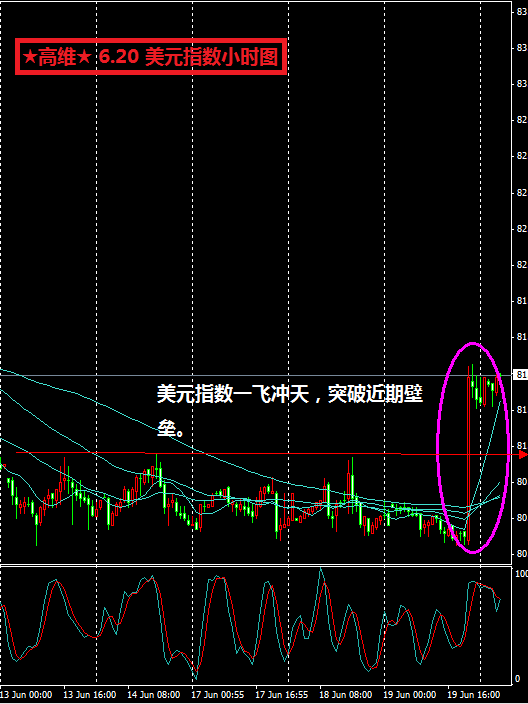The height and width of the screenshot is (704, 528).
Task: Click the red arrowhead ending the horizontal line
Action: coord(523,455)
